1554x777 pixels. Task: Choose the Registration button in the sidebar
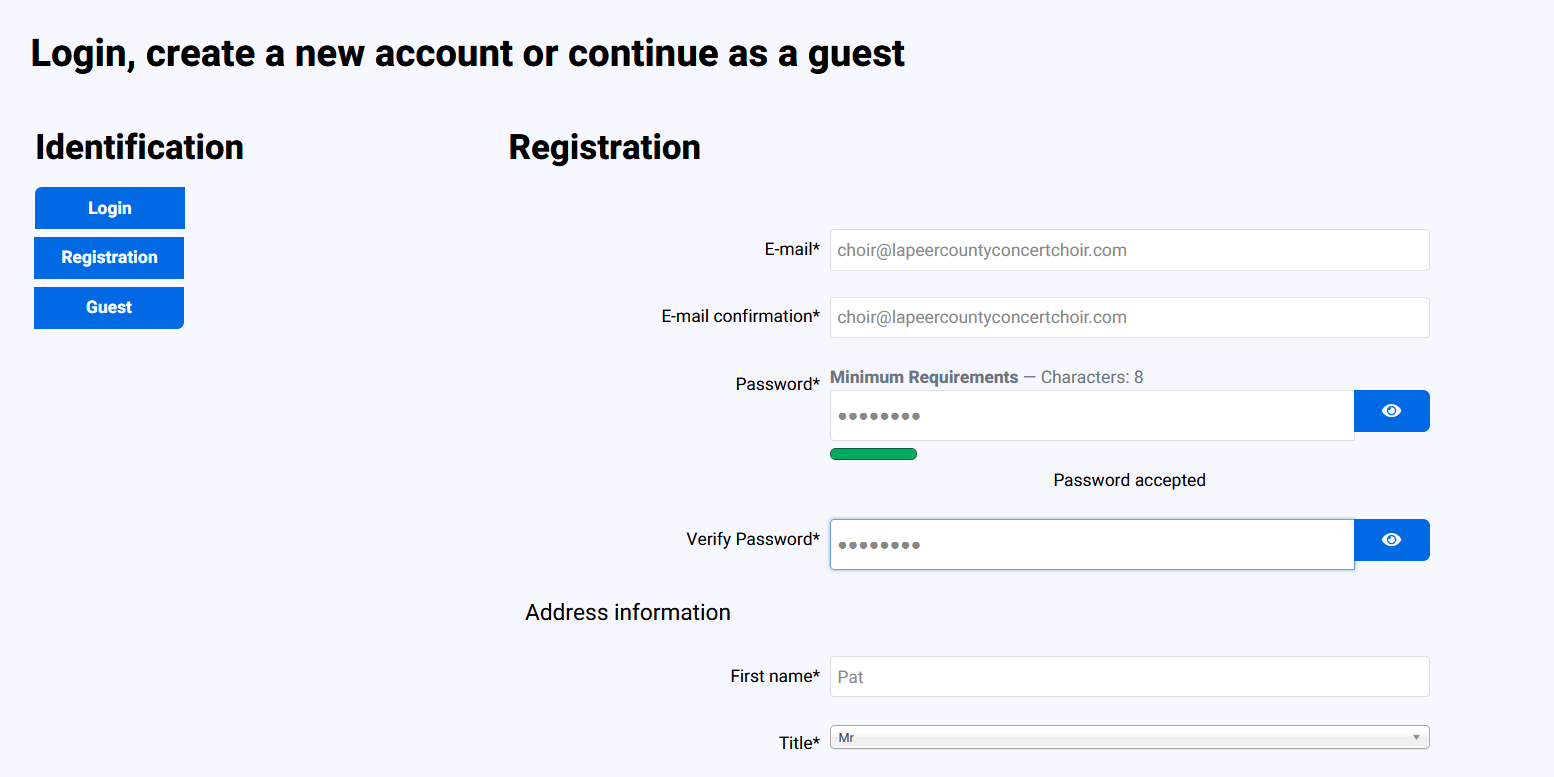(109, 258)
